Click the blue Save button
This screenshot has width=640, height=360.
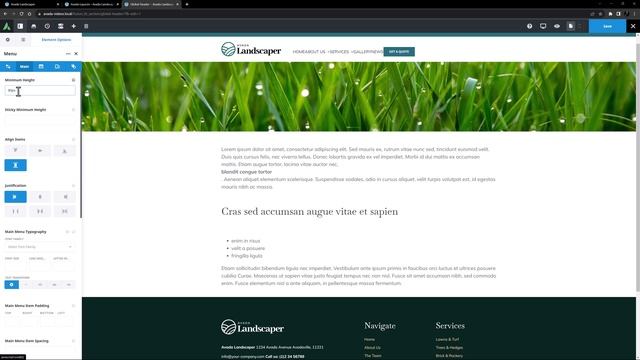tap(607, 26)
